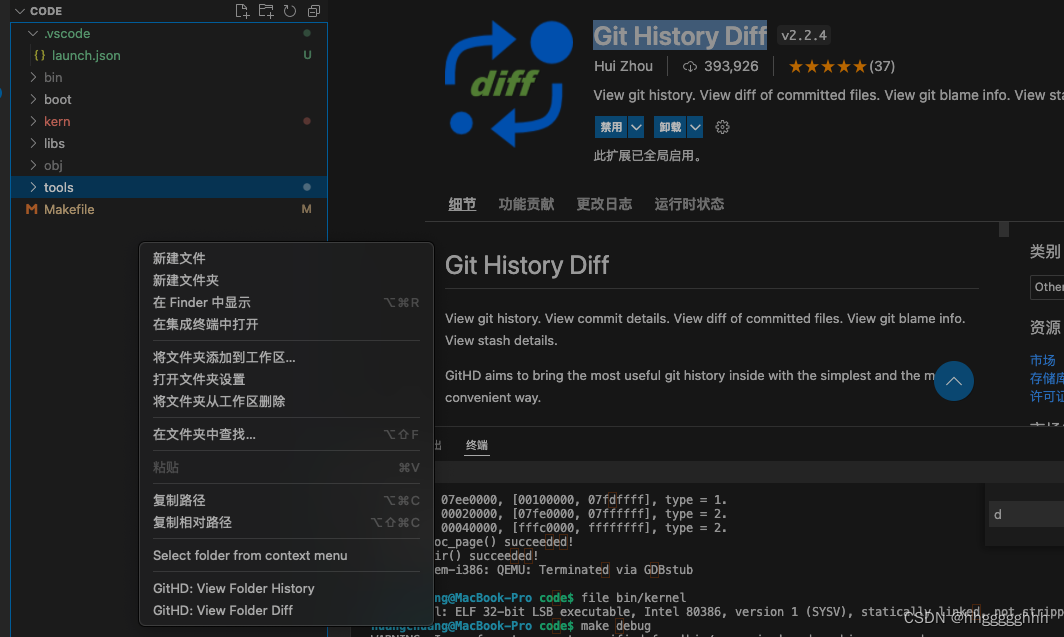Choose GitHD: View Folder History
The image size is (1064, 637).
pos(286,588)
